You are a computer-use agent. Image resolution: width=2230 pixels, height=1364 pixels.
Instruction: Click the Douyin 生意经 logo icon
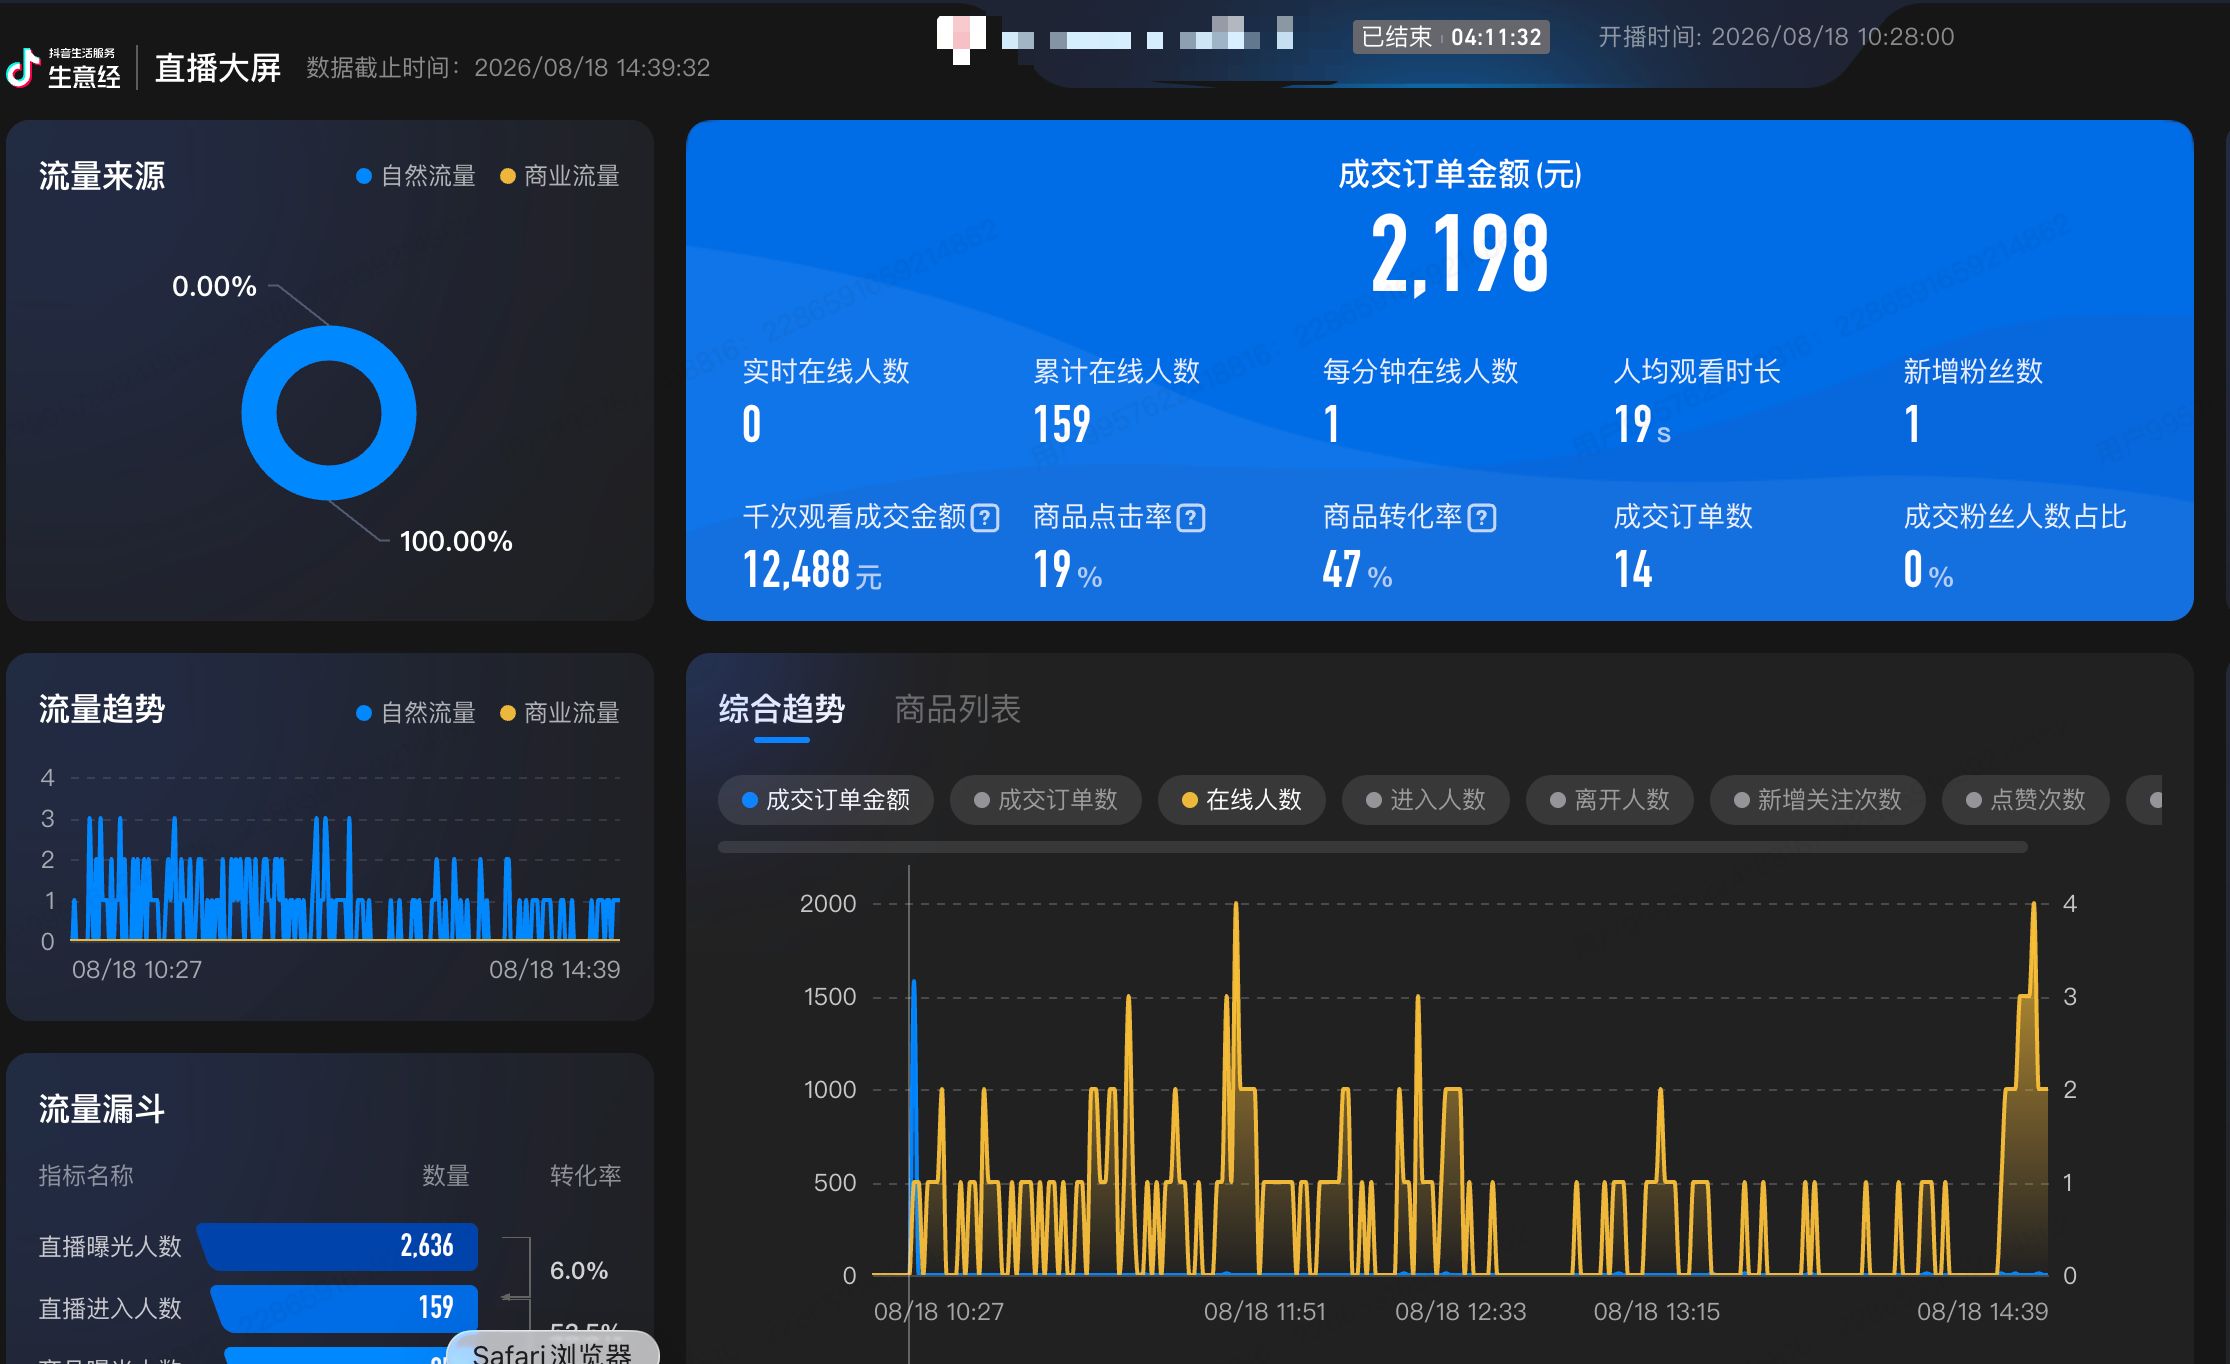click(22, 68)
